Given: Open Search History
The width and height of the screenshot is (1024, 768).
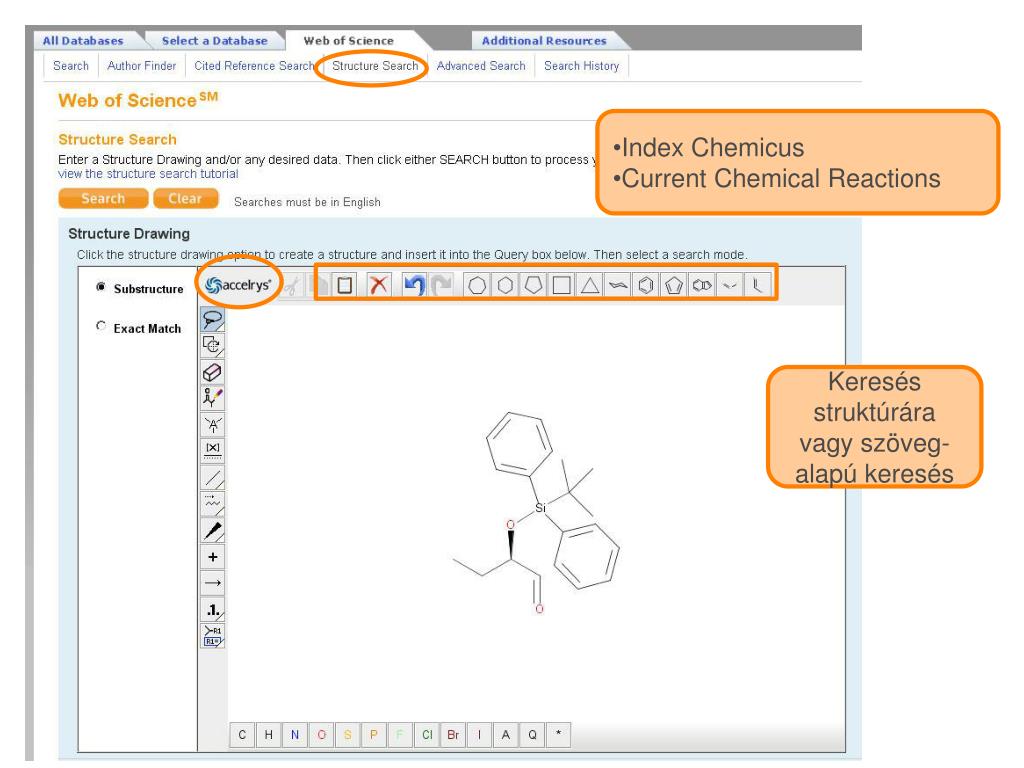Looking at the screenshot, I should 581,66.
